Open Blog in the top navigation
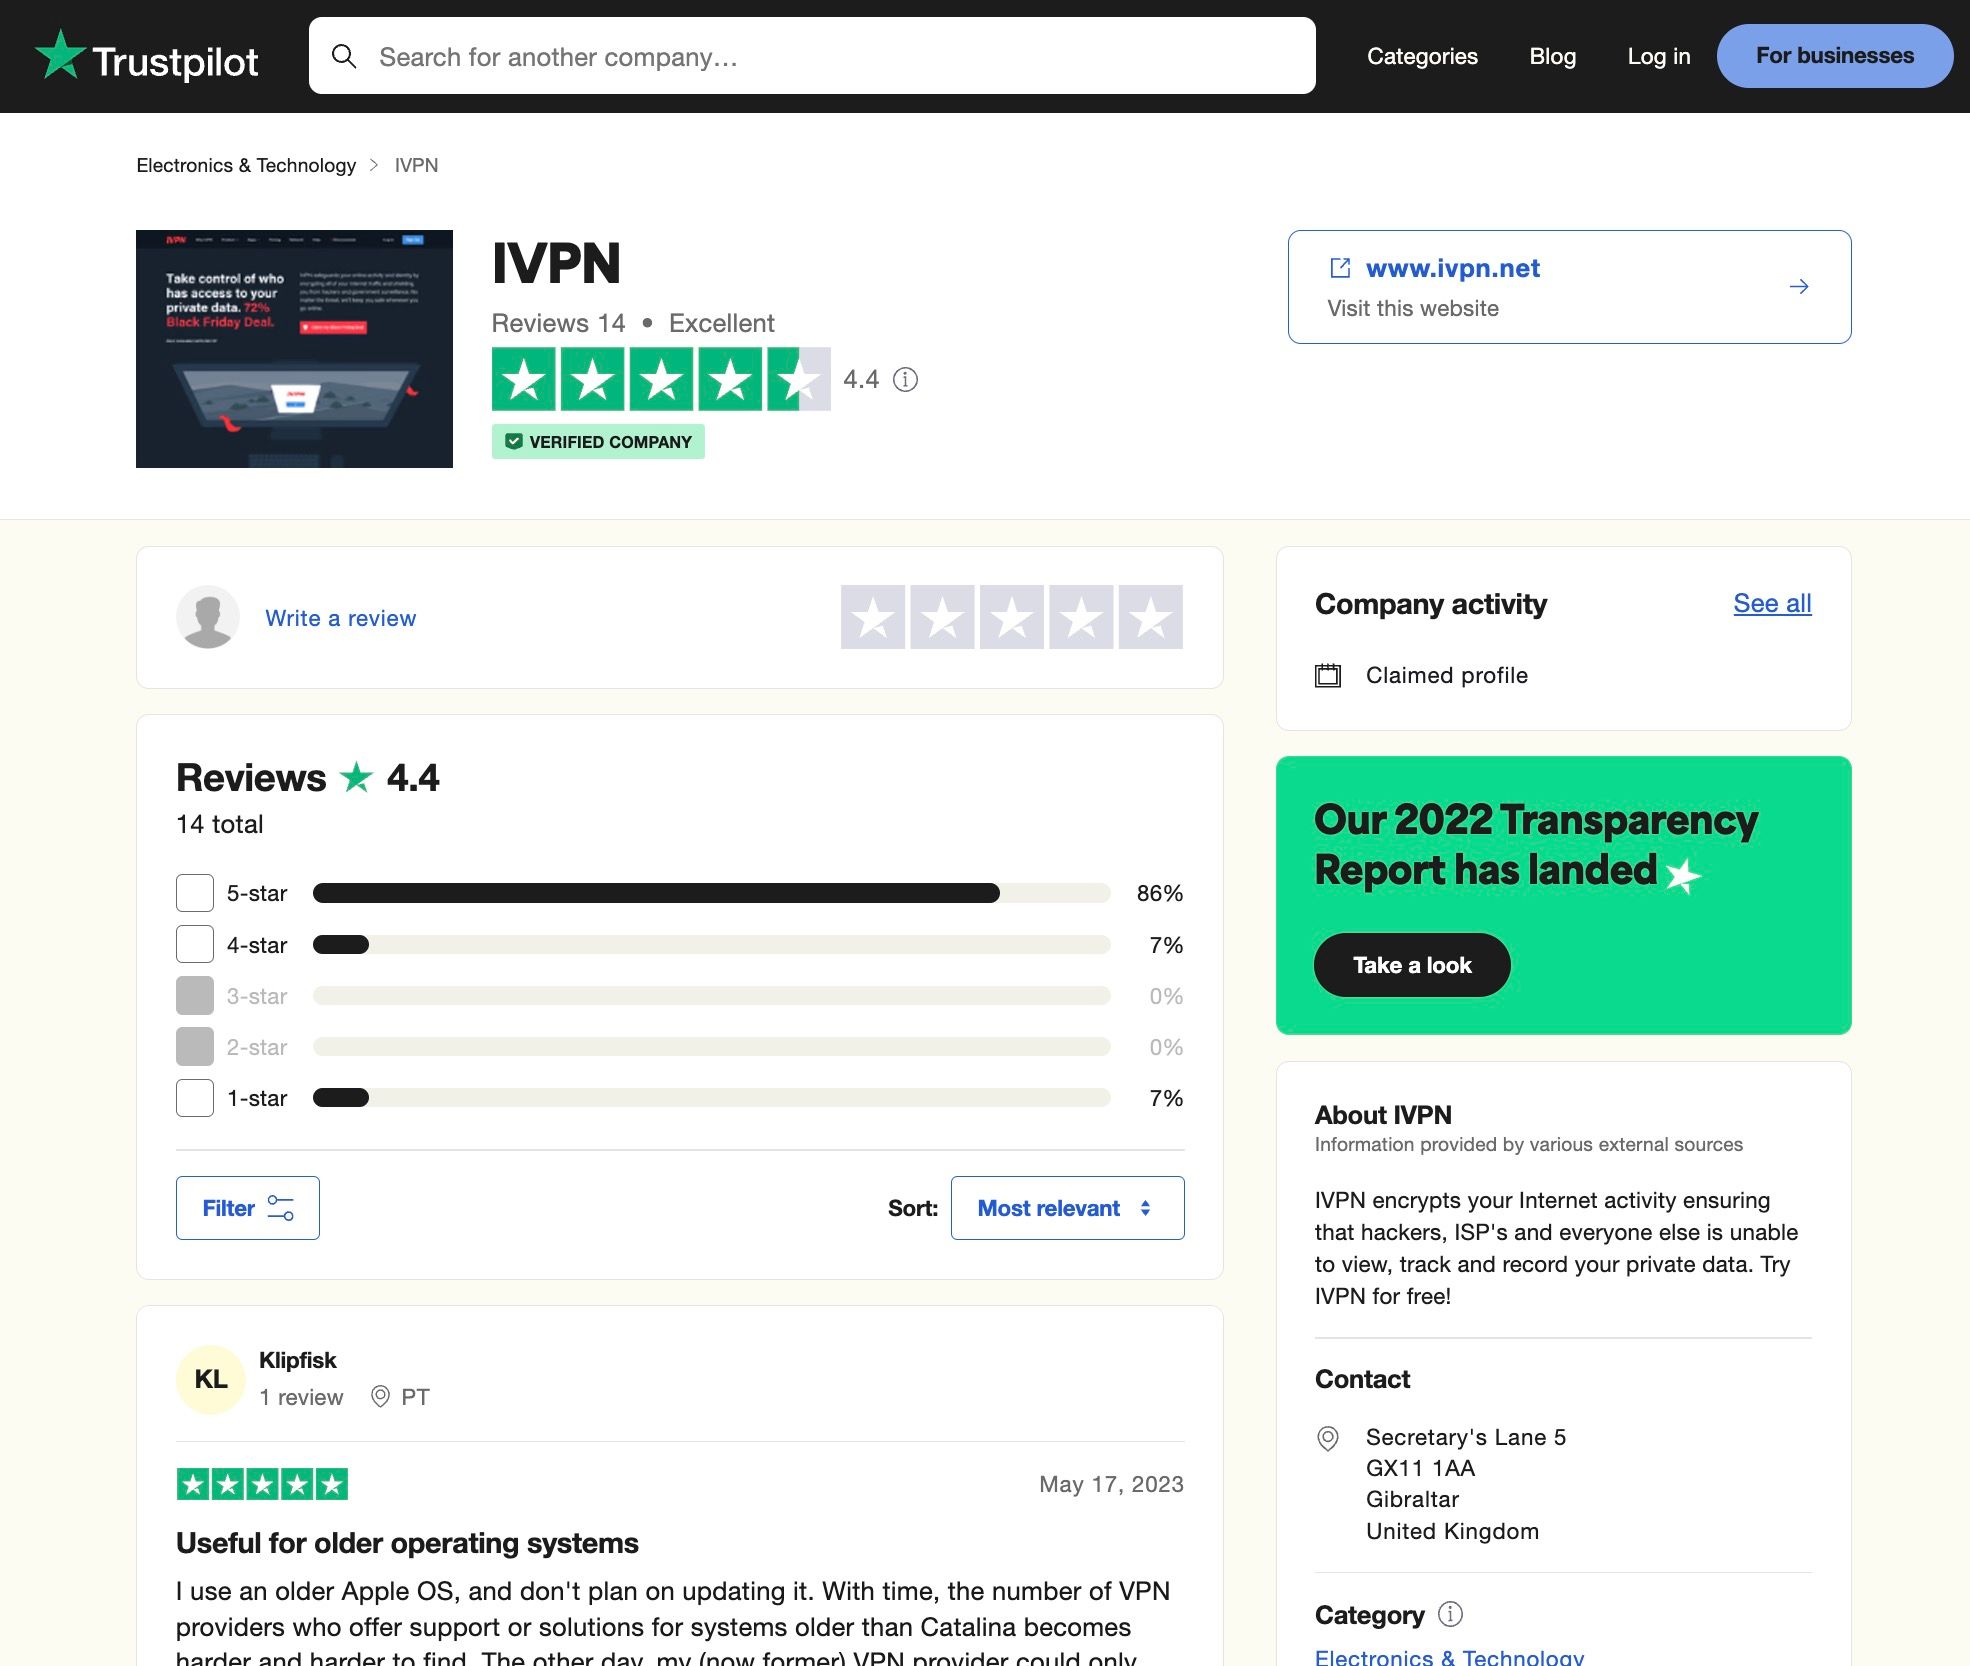Screen dimensions: 1970x1666 coord(1552,56)
